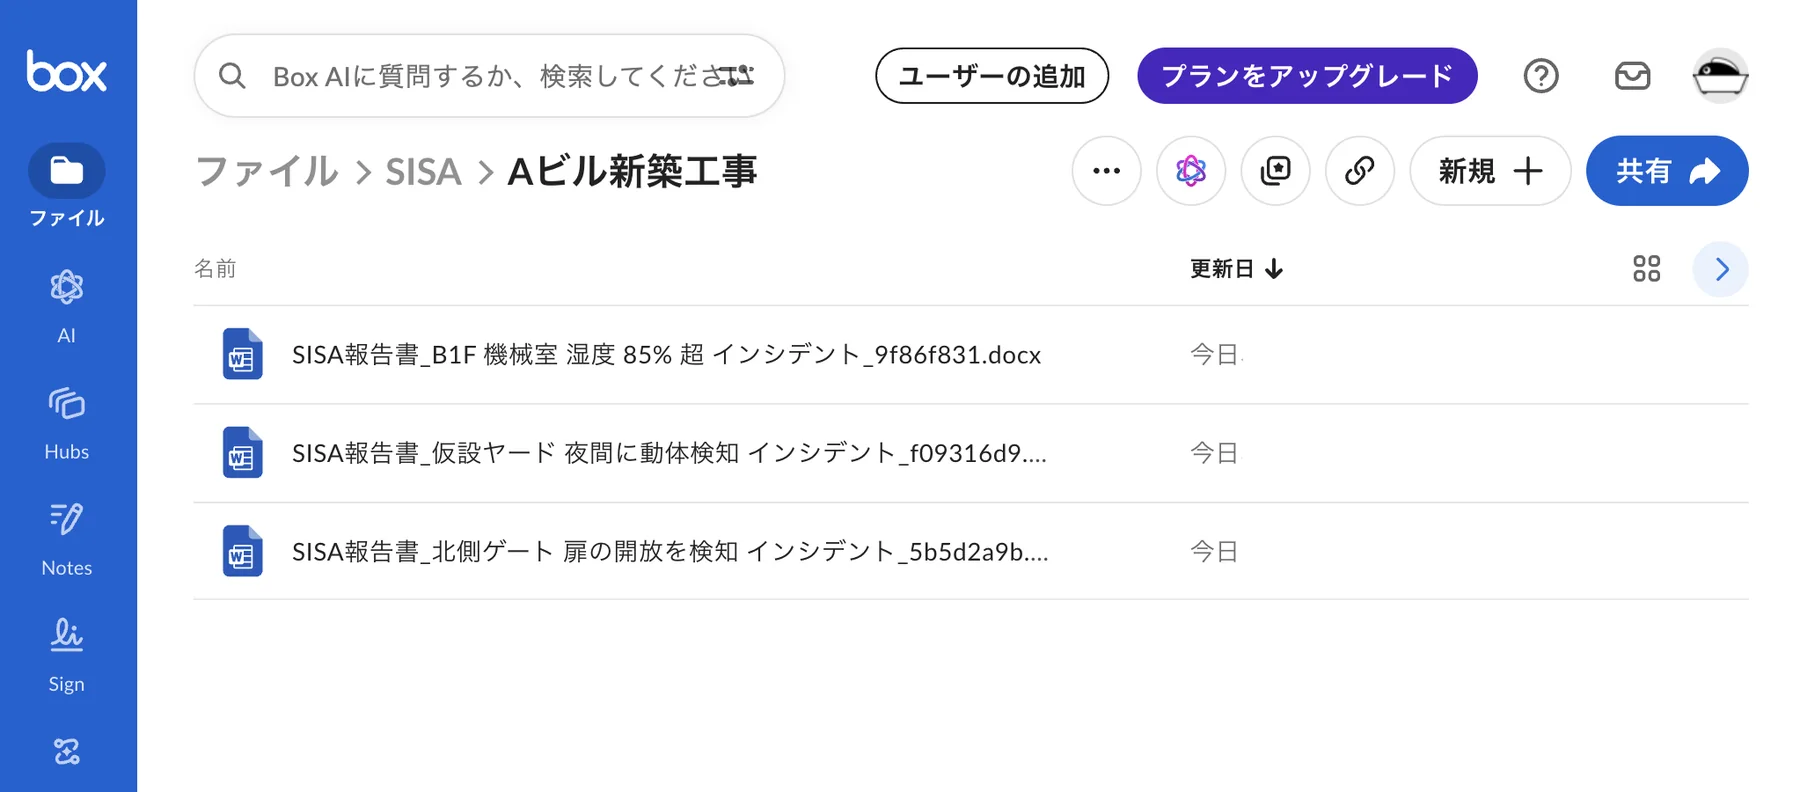Open the 北側ゲート 扉の開放 report

click(670, 551)
